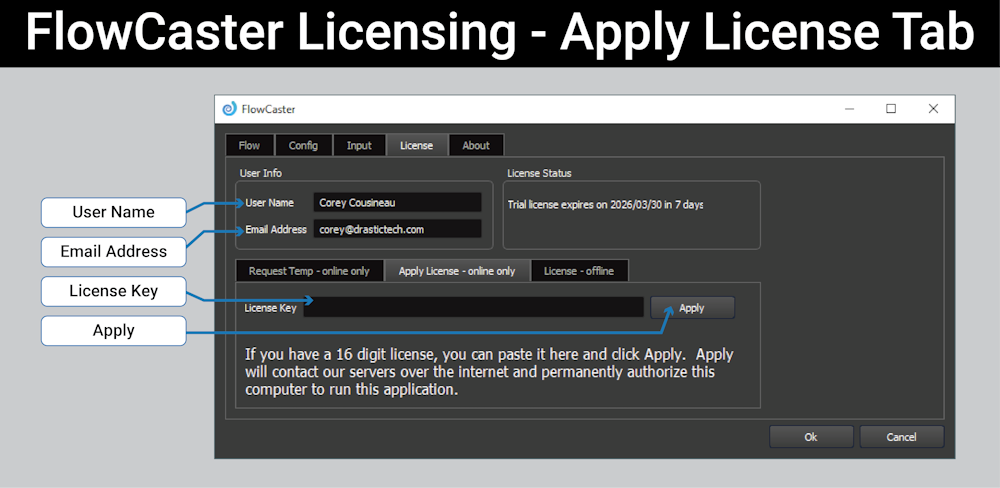1000x488 pixels.
Task: Focus the empty License Key field
Action: (x=473, y=307)
